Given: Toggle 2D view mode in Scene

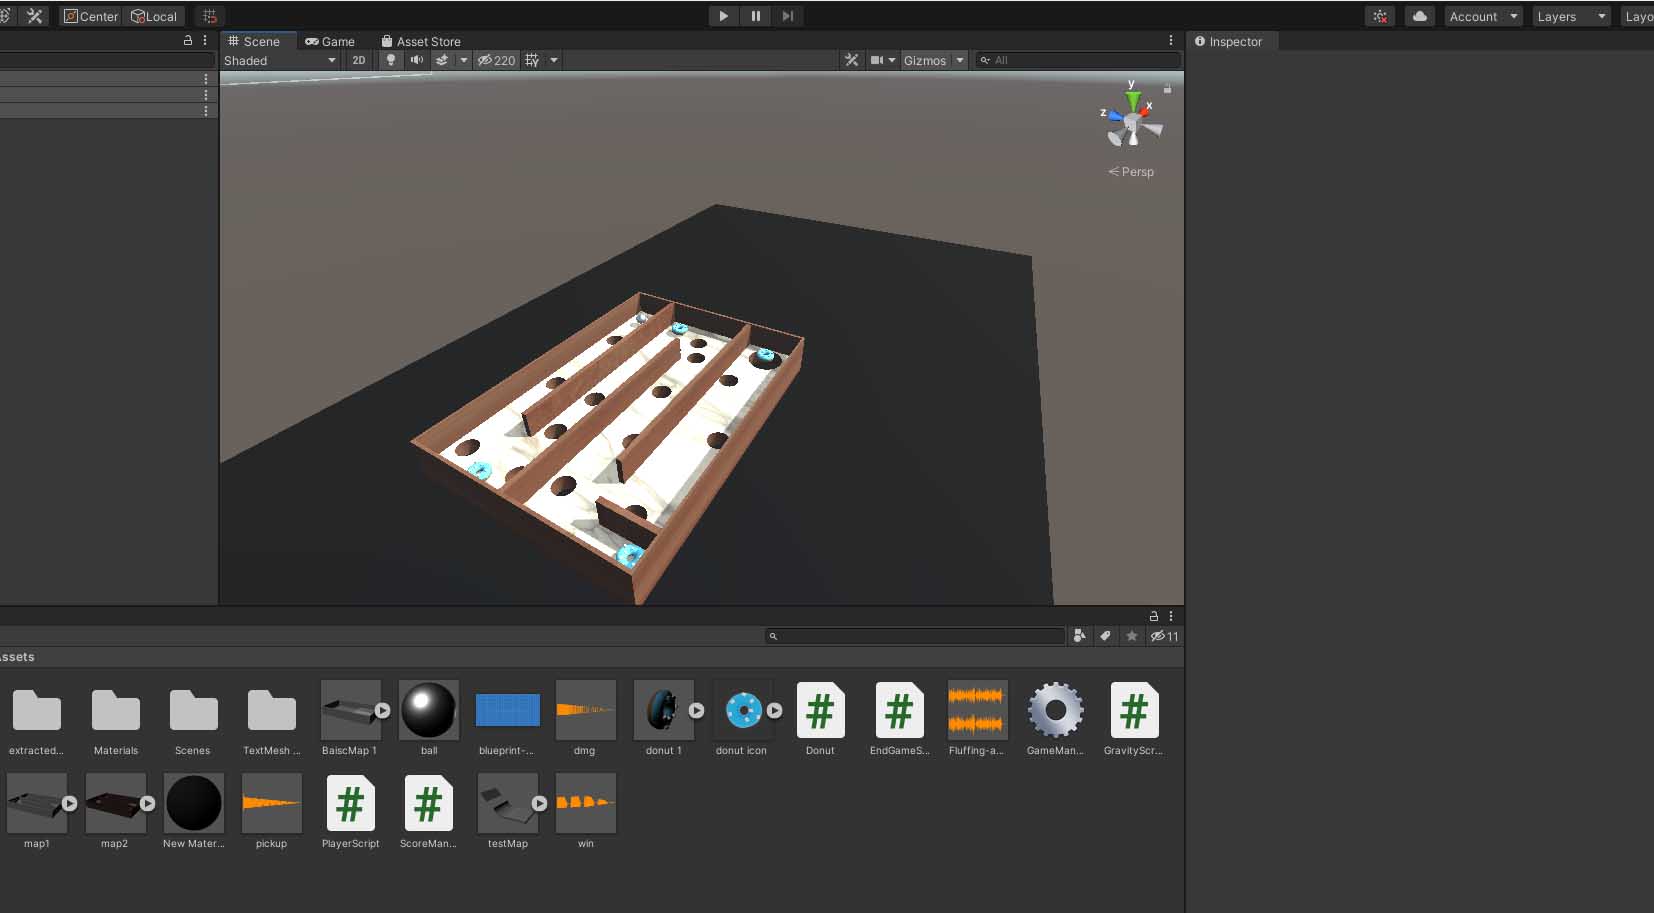Looking at the screenshot, I should coord(358,60).
